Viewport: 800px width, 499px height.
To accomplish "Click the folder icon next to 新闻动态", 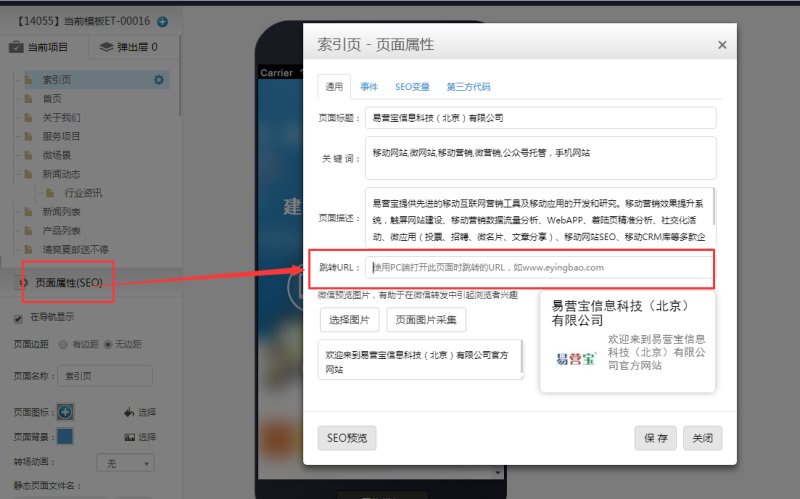I will point(29,174).
